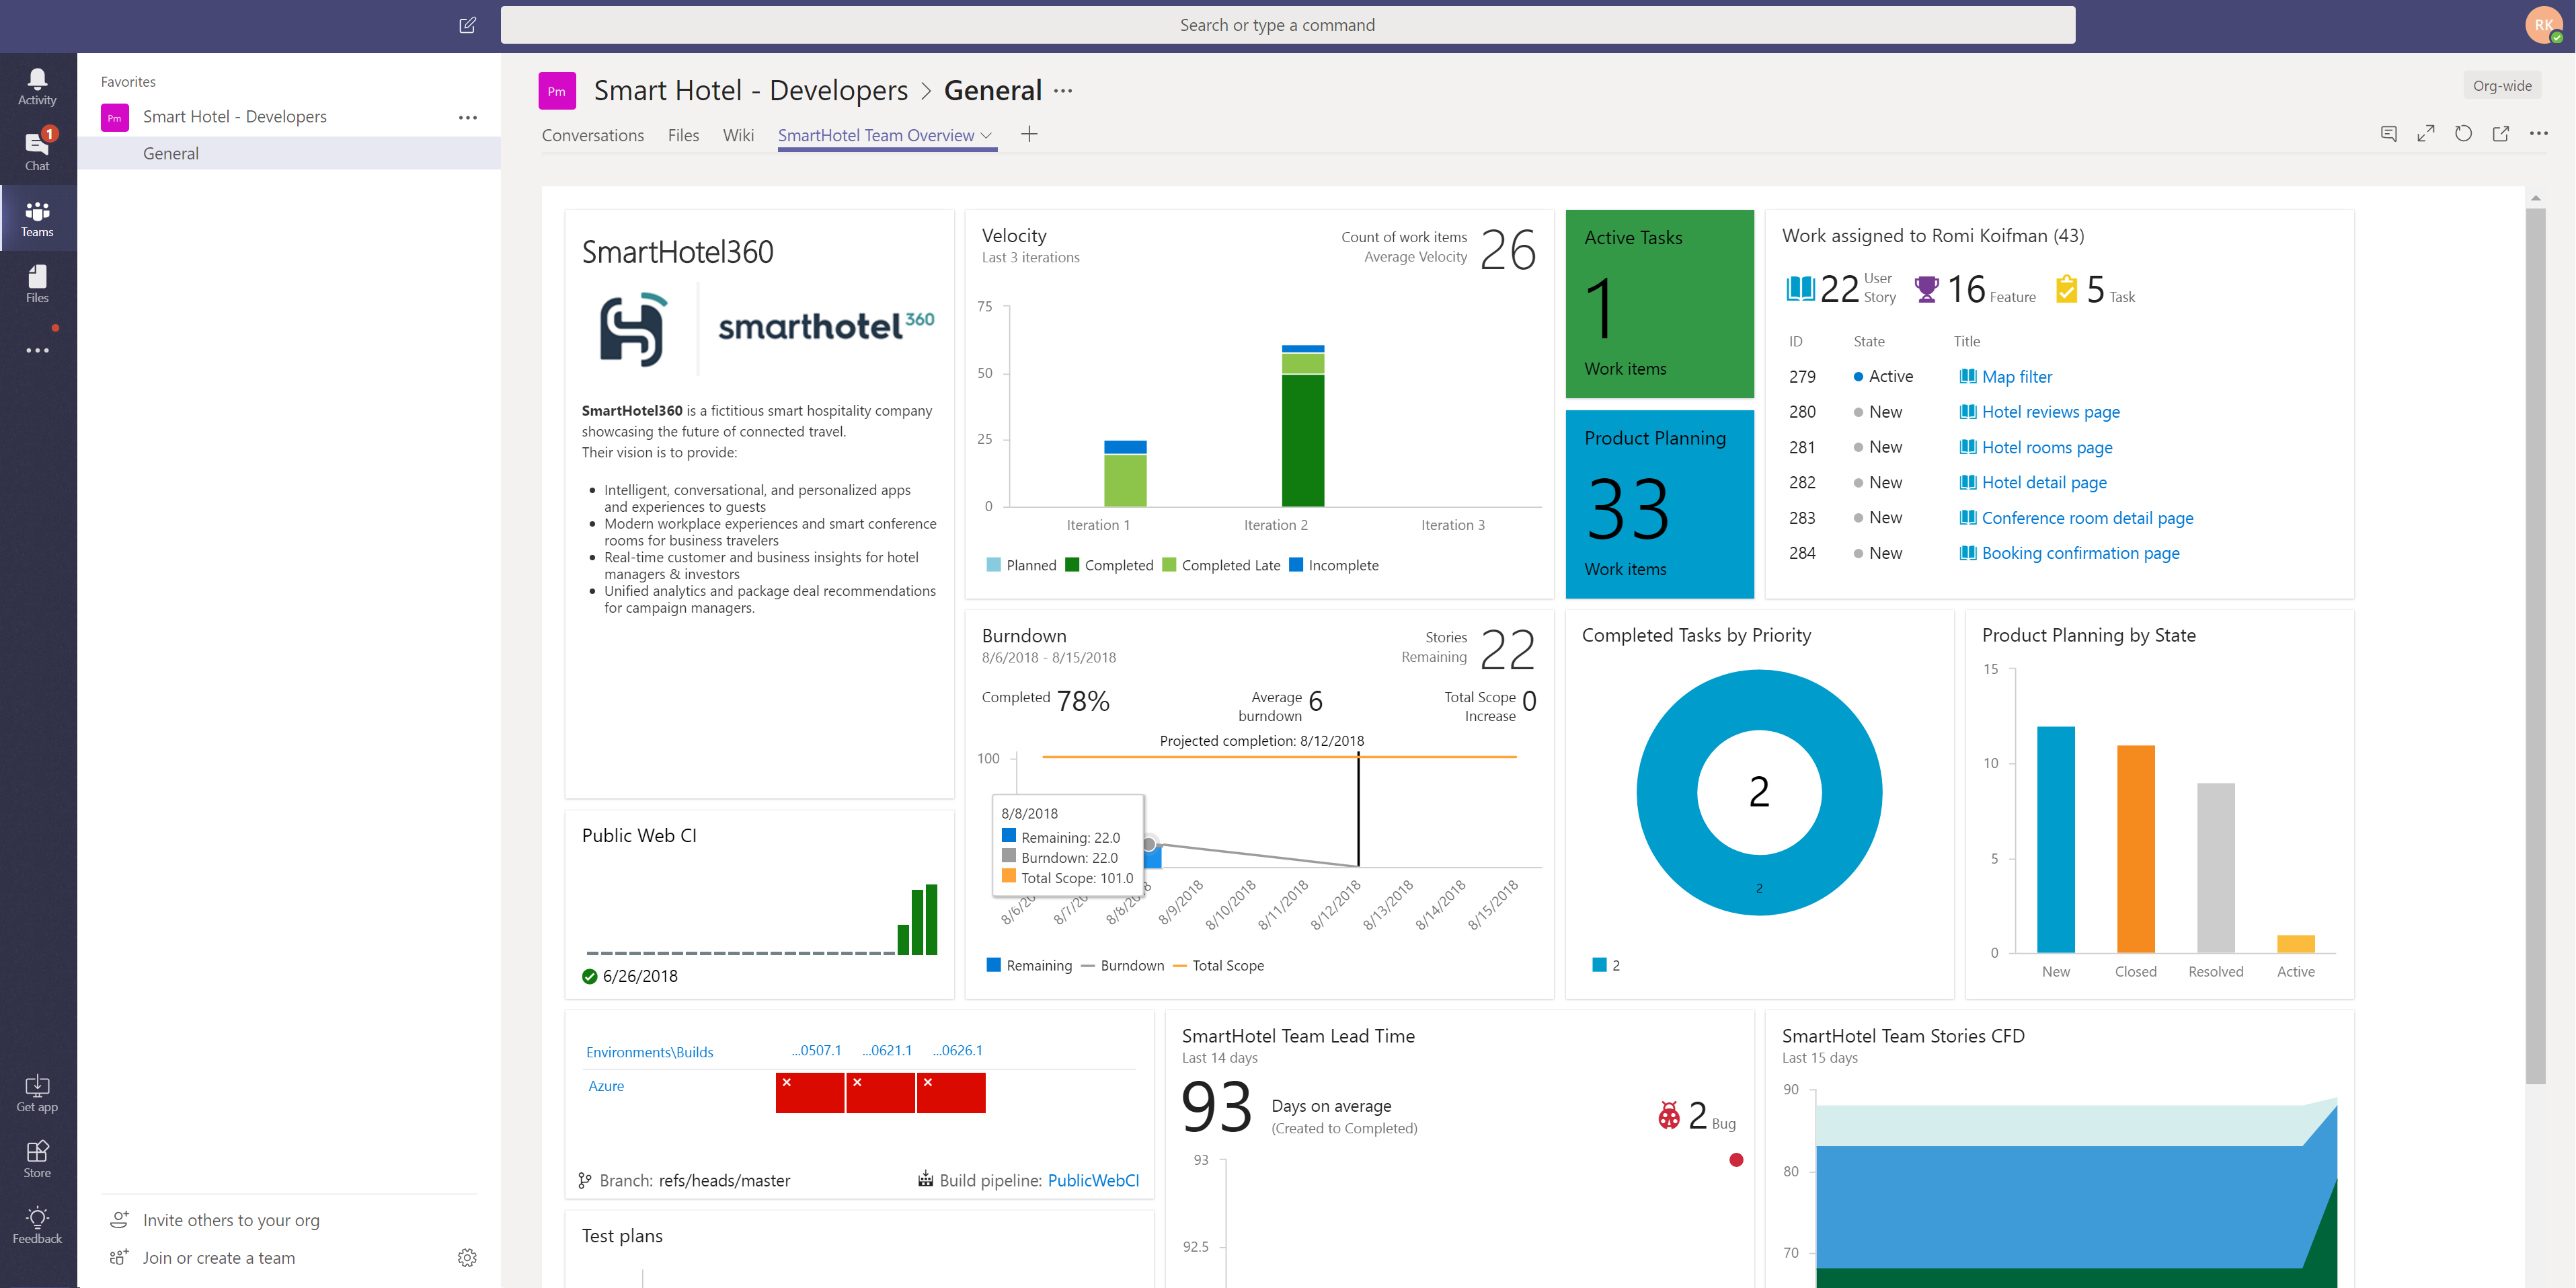Open the breadcrumb overflow menu next to General
The image size is (2576, 1288).
(1063, 90)
